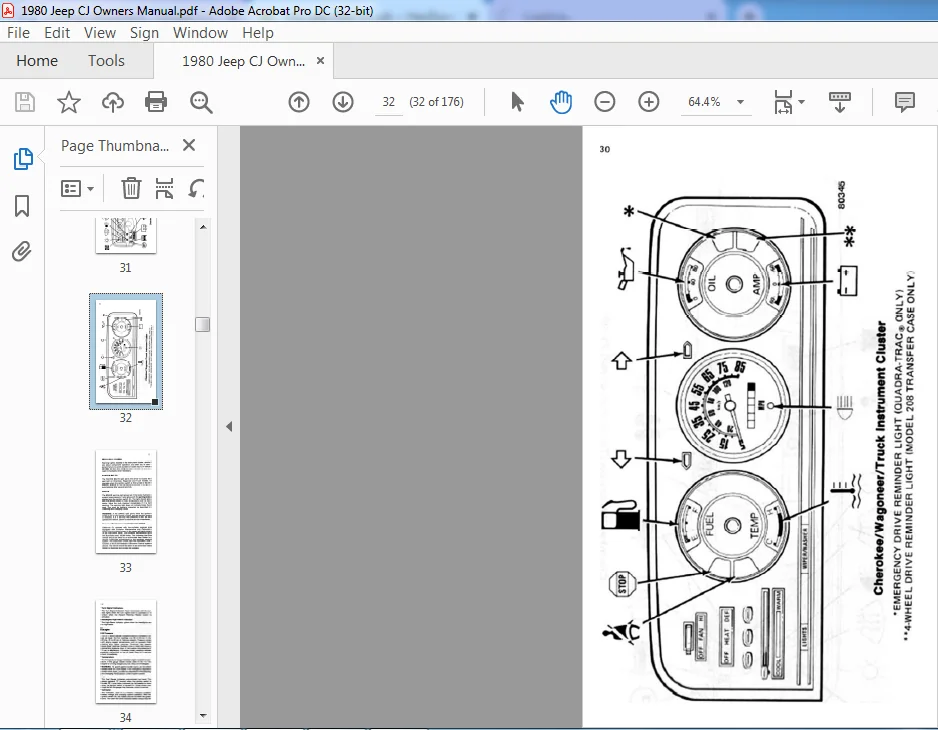Add bookmark star icon in toolbar
Screen dimensions: 938x730
(69, 102)
